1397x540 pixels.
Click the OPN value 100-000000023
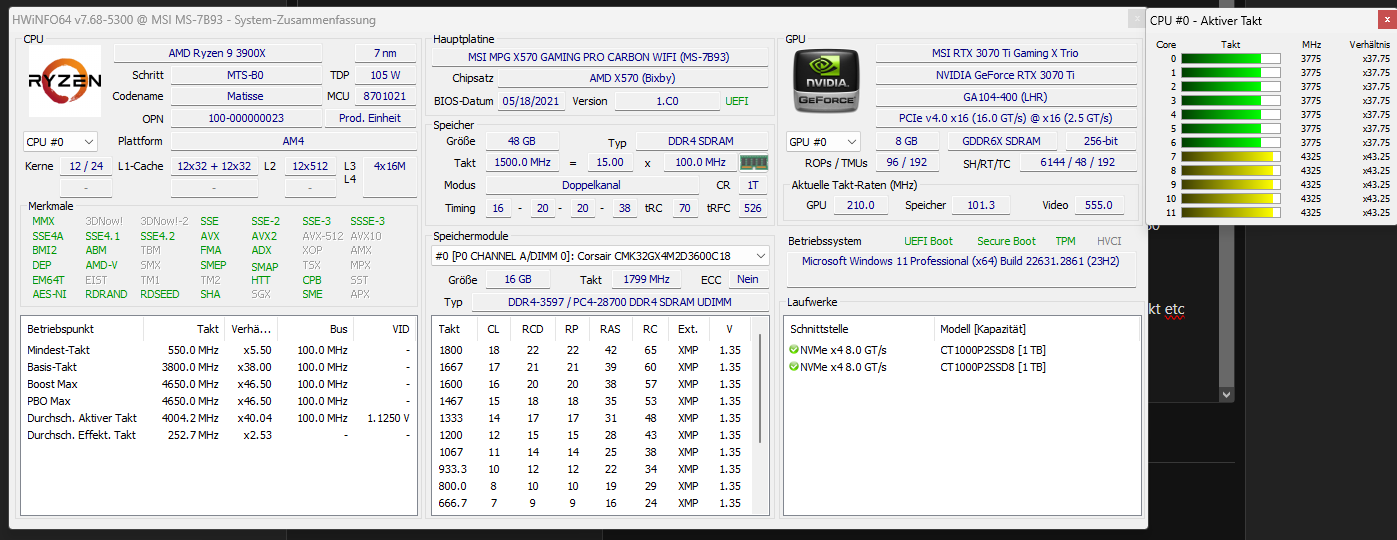coord(245,118)
